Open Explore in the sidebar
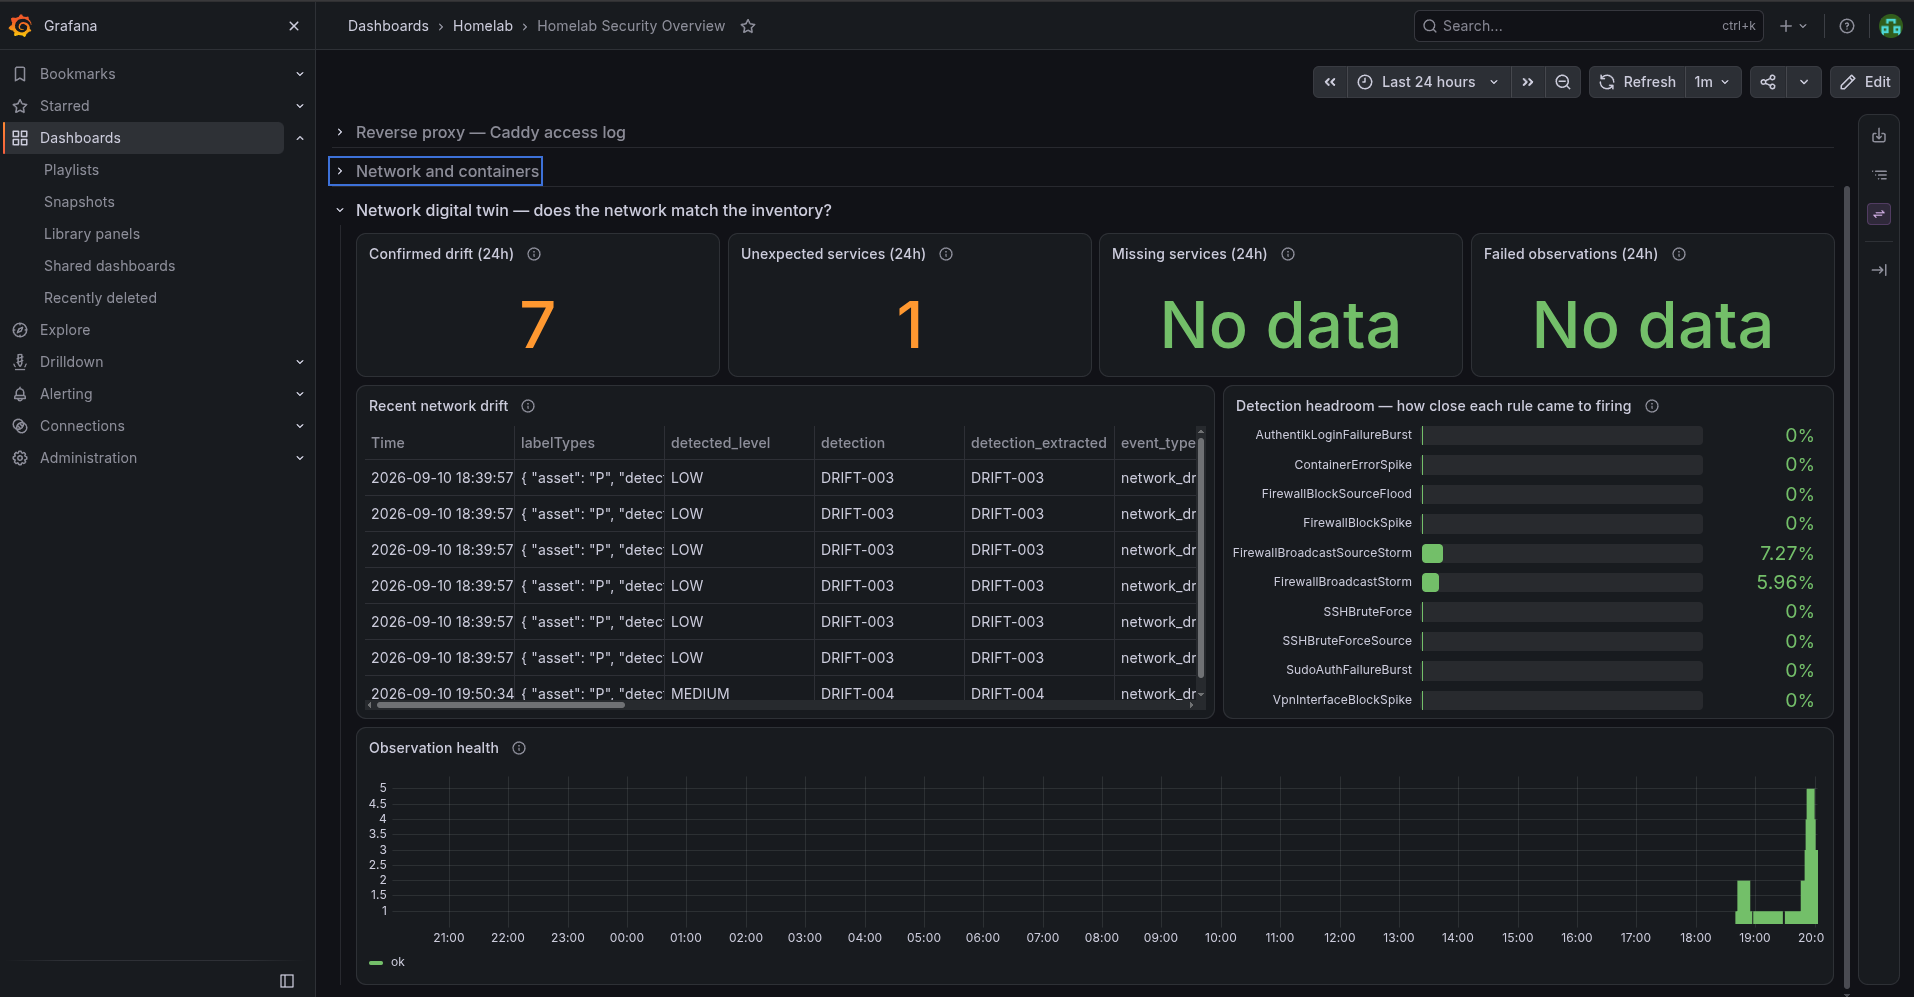The width and height of the screenshot is (1914, 997). pyautogui.click(x=65, y=330)
